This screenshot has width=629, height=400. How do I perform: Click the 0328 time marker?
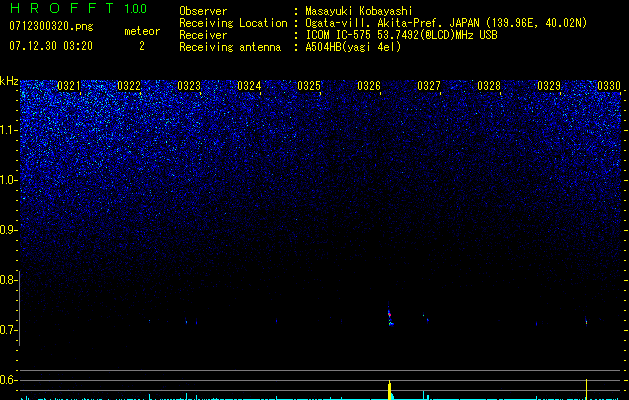[489, 86]
